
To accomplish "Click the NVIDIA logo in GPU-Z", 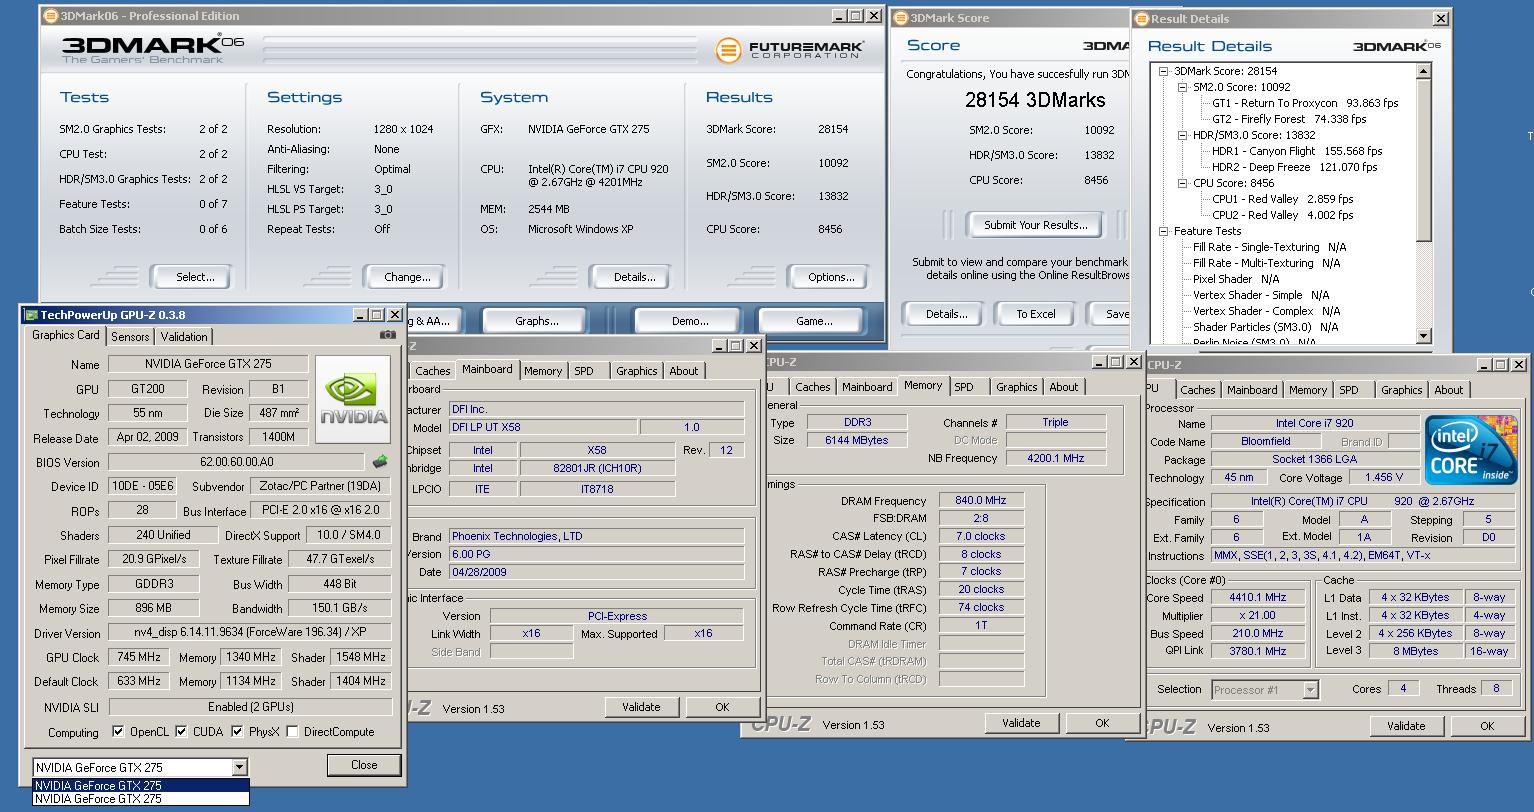I will 353,401.
